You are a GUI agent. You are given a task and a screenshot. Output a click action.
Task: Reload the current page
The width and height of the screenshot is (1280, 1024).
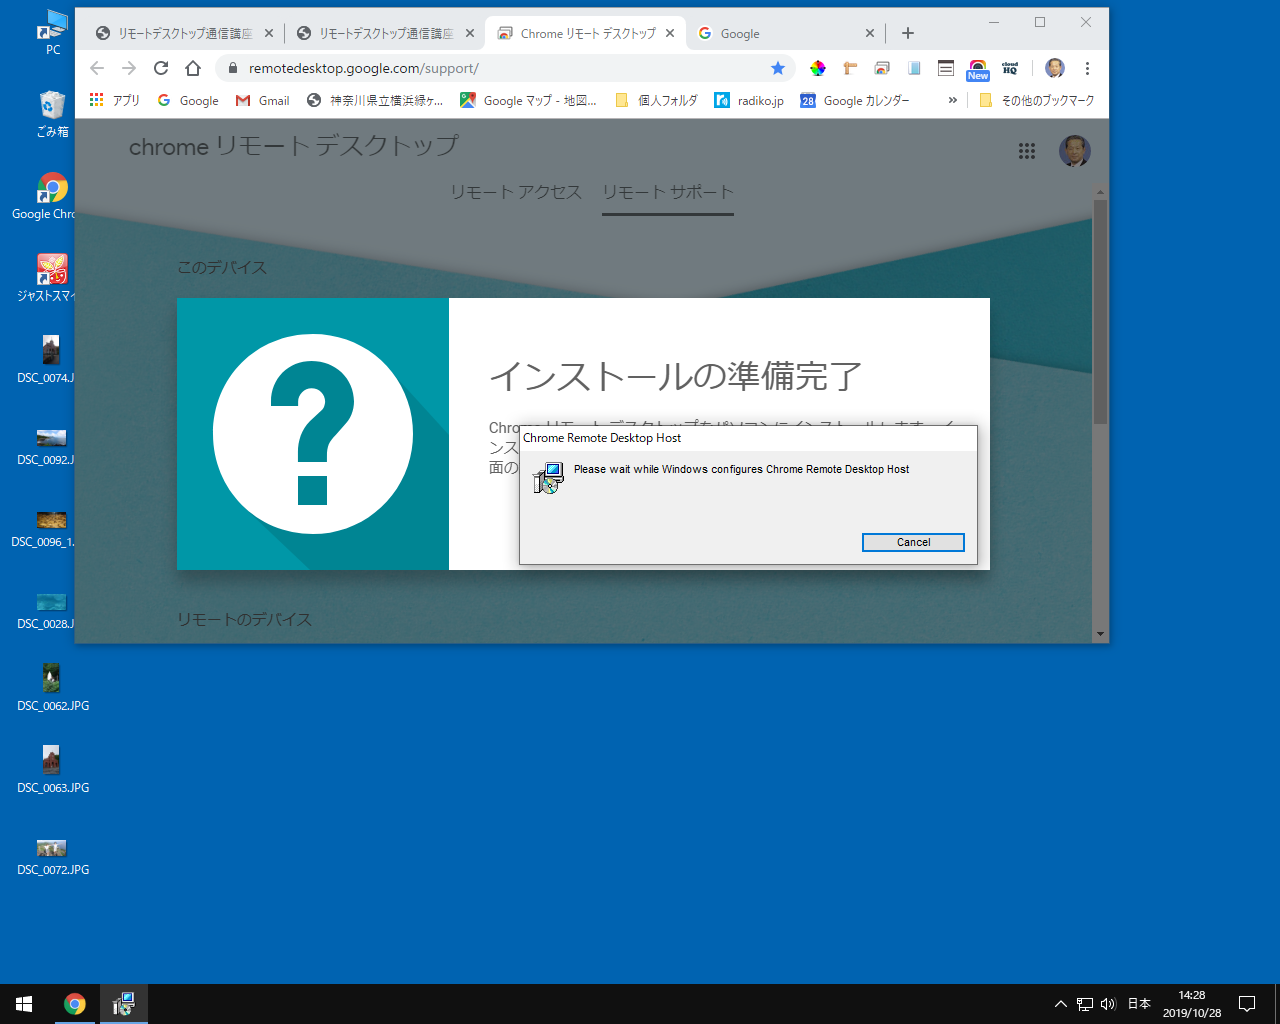coord(161,68)
